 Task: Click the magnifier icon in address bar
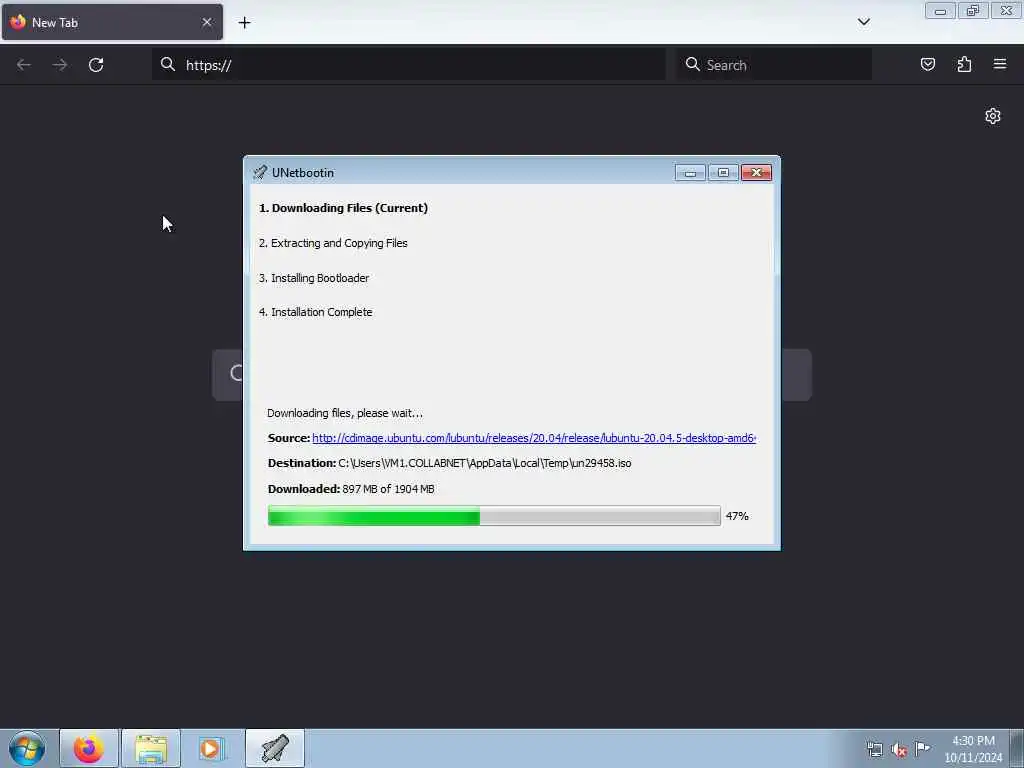[168, 64]
